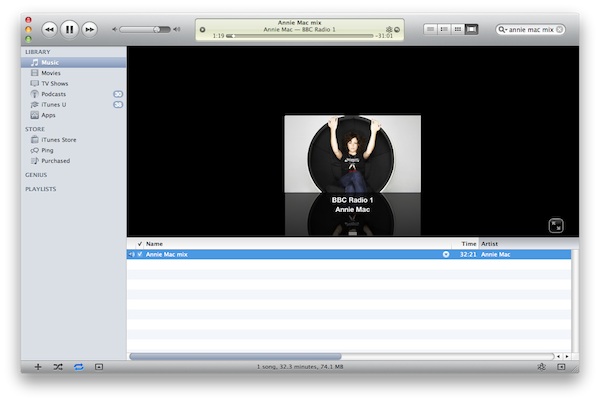600x402 pixels.
Task: Click the search field containing 'annie mac mix'
Action: point(531,29)
